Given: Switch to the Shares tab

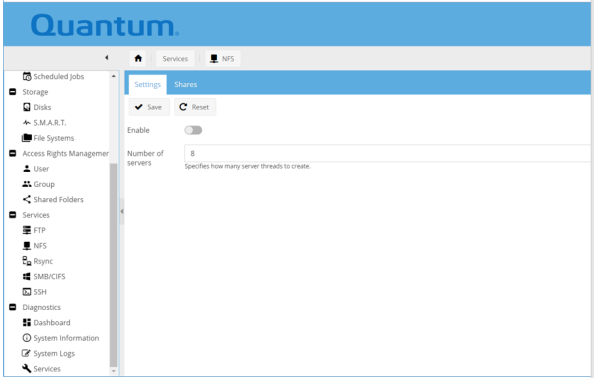Looking at the screenshot, I should point(186,84).
